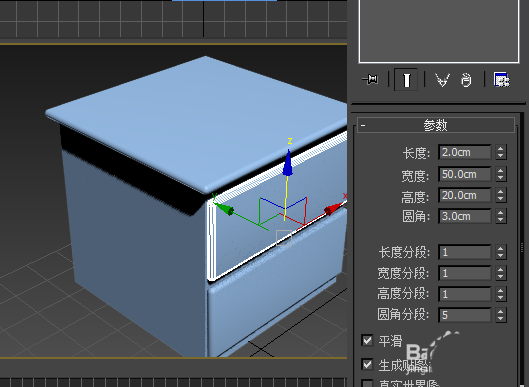529x387 pixels.
Task: Click the 长度 spinner arrows
Action: [501, 152]
